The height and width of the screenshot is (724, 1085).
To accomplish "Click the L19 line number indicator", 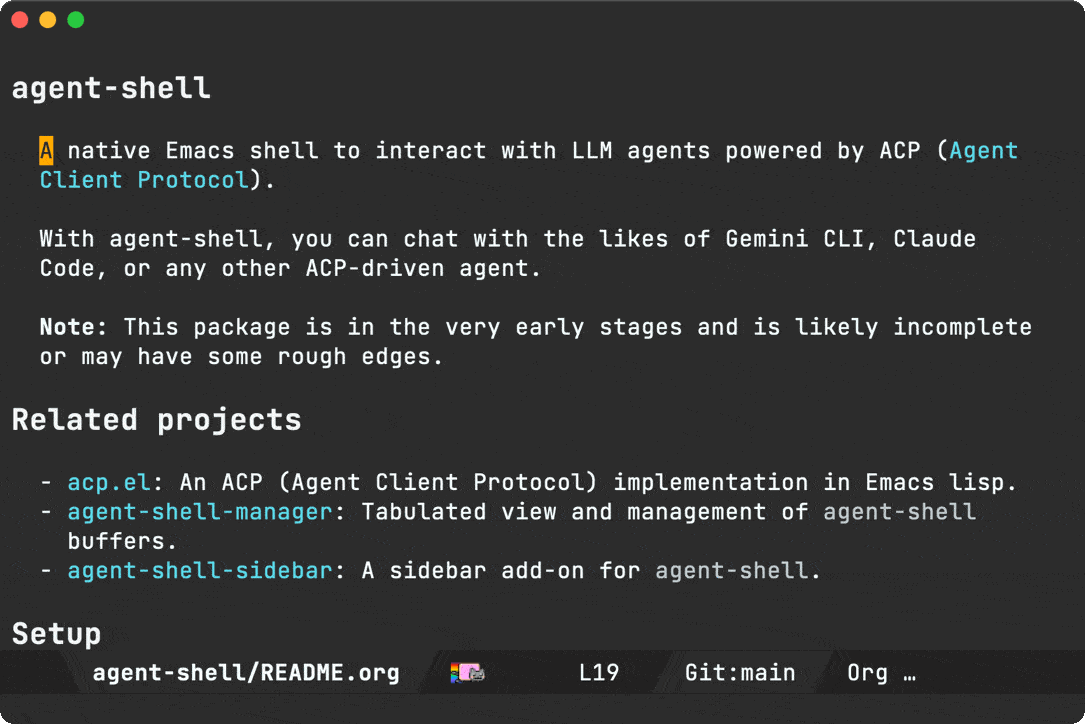I will 599,673.
